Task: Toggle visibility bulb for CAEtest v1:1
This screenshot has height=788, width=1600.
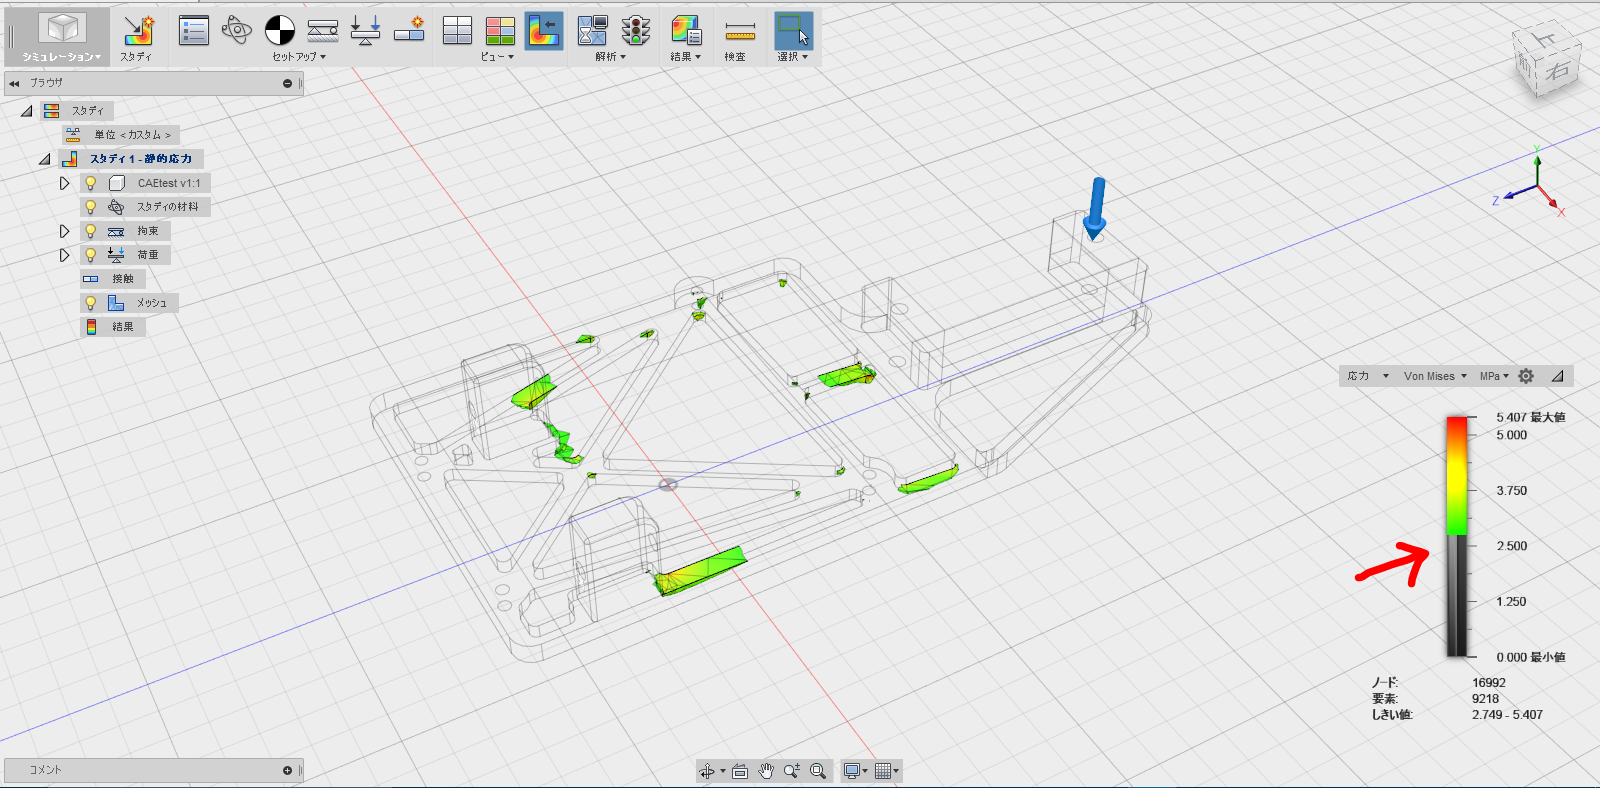Action: point(91,183)
